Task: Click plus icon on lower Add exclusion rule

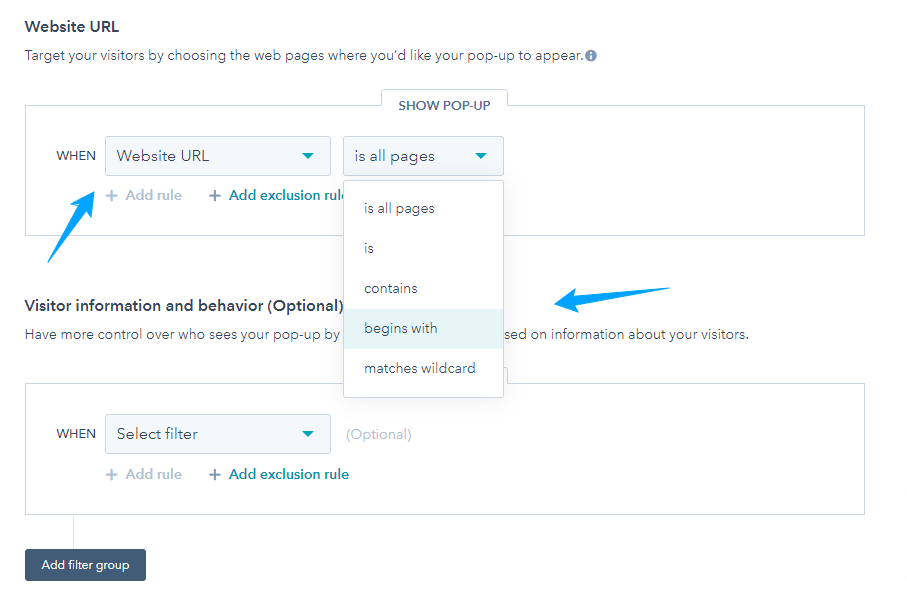Action: (x=214, y=474)
